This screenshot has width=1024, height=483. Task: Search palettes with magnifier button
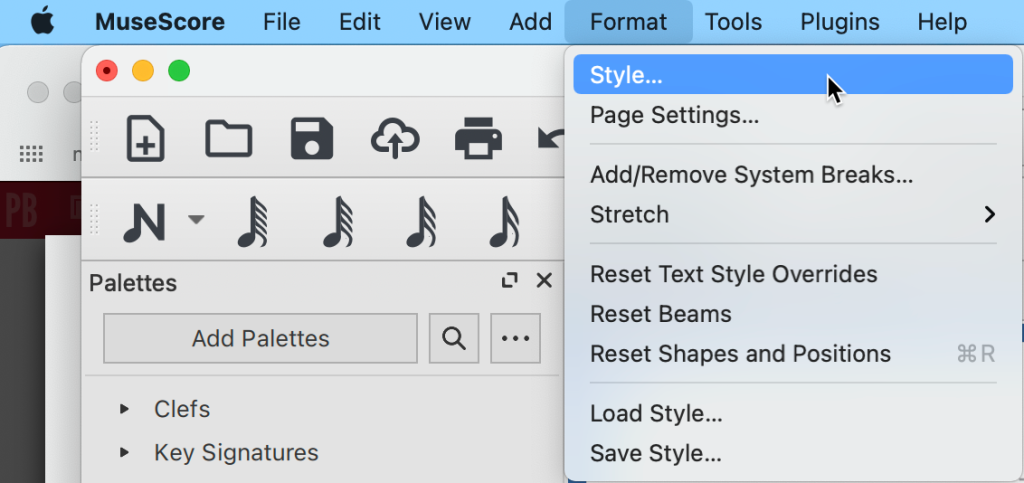[x=454, y=338]
